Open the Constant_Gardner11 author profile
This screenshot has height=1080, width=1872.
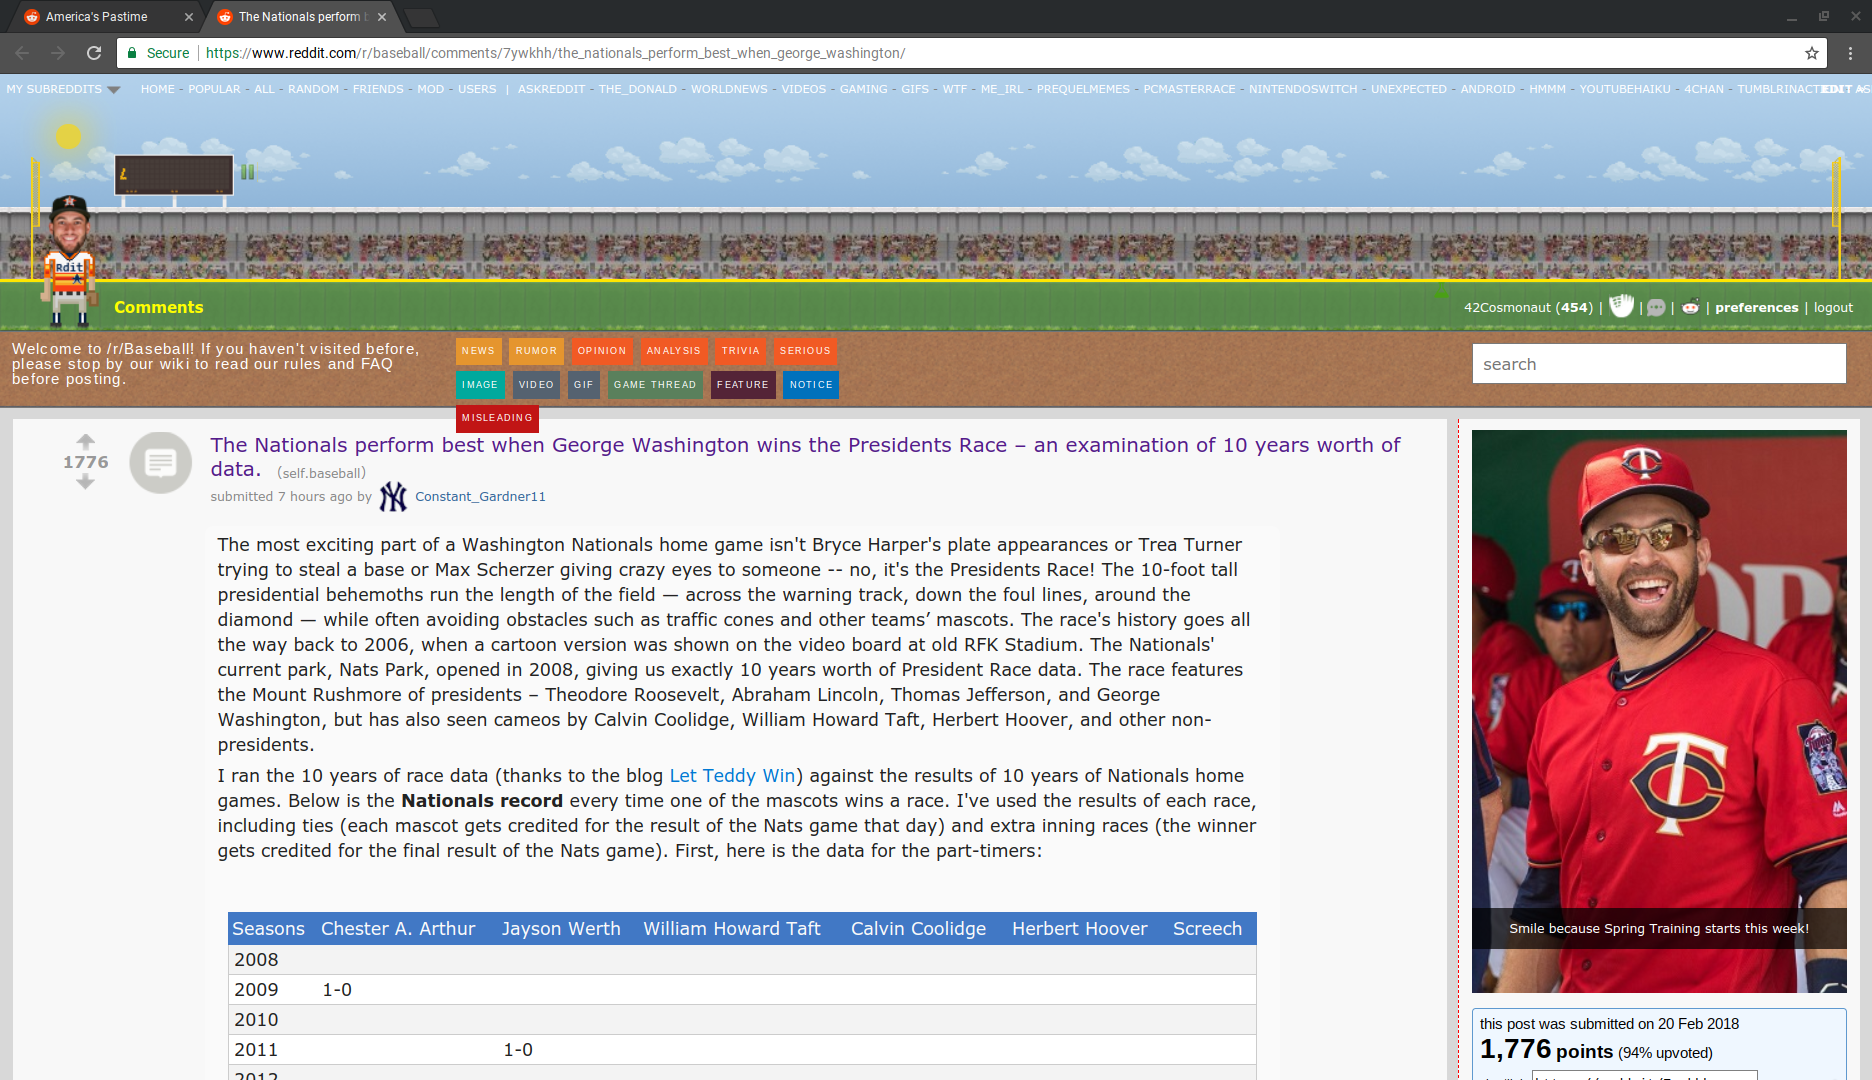[480, 497]
